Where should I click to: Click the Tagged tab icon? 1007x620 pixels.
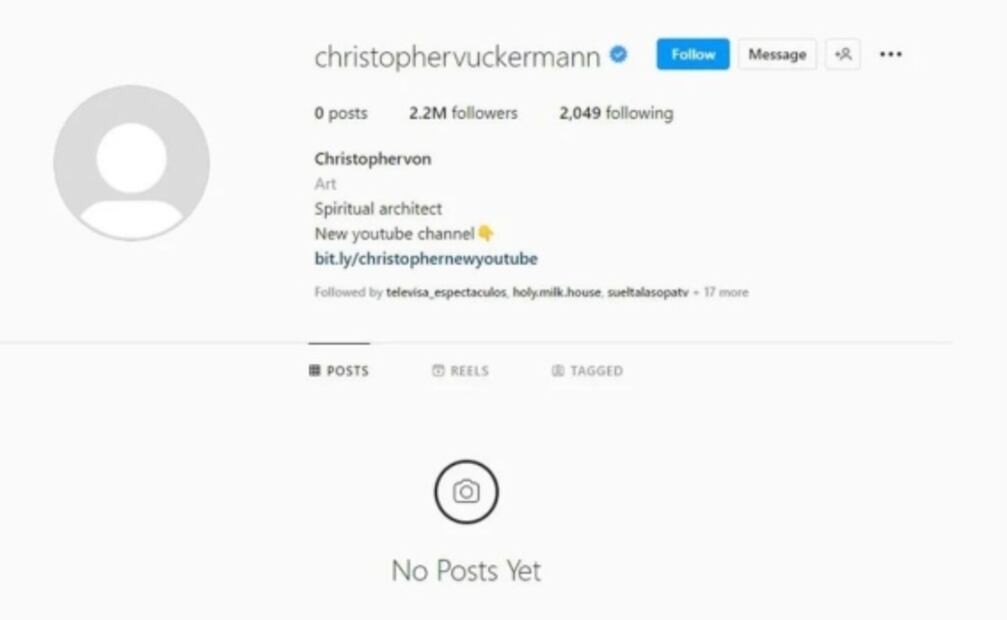(x=558, y=371)
